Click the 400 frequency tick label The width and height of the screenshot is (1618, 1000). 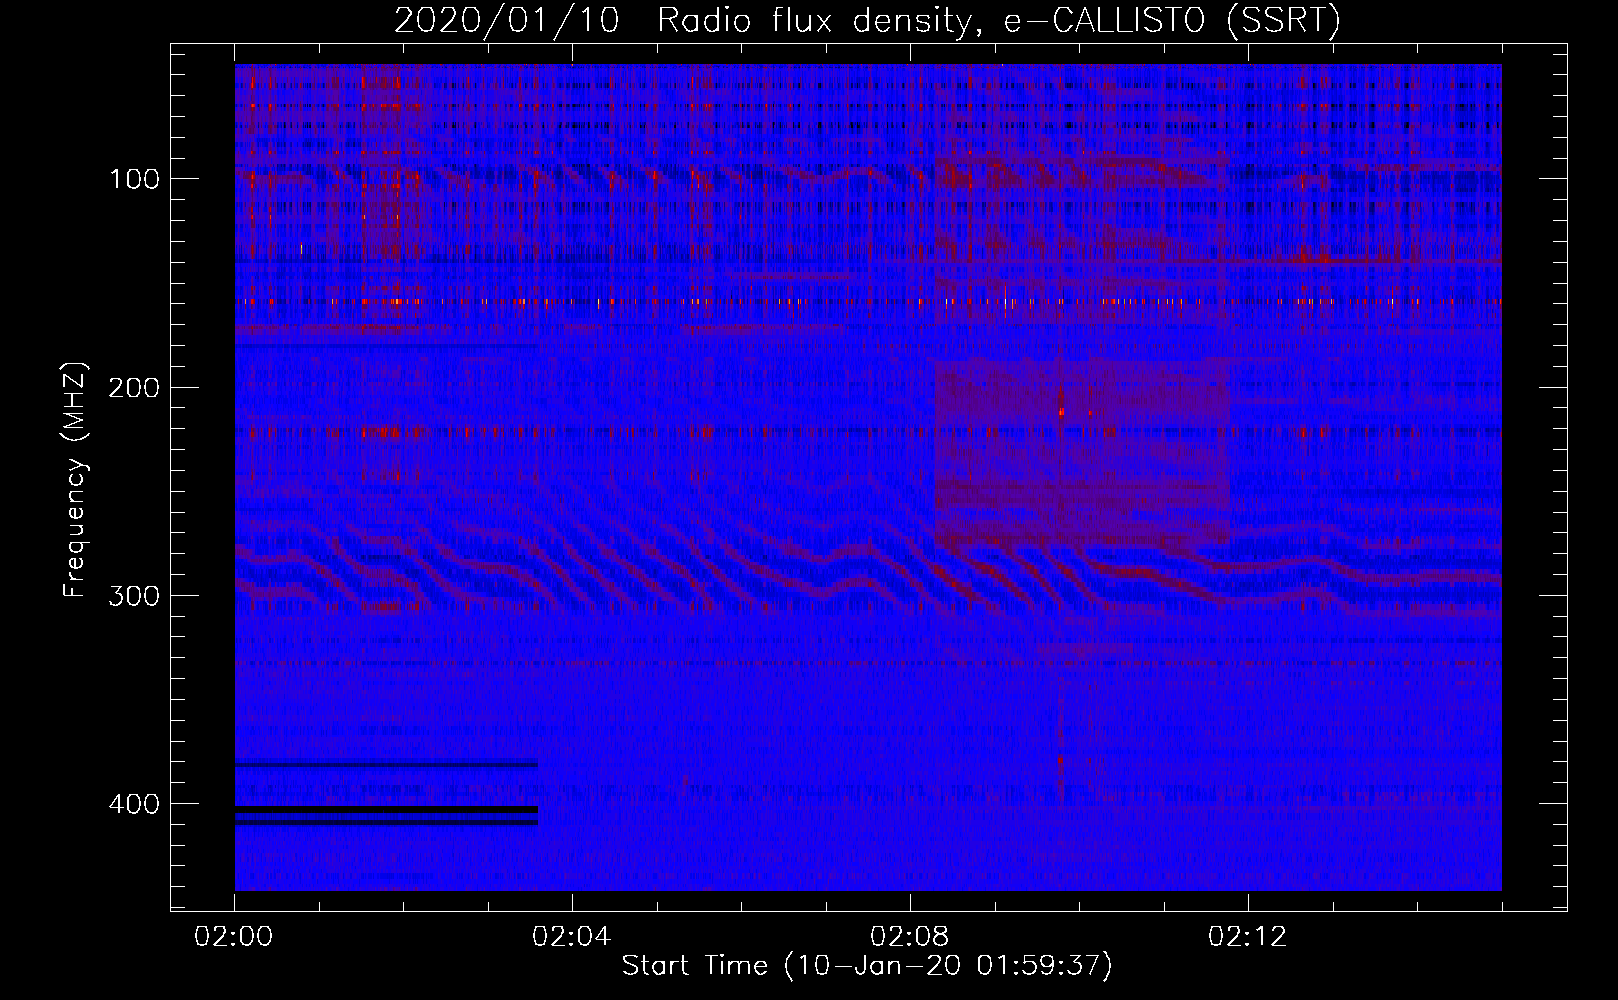[134, 804]
